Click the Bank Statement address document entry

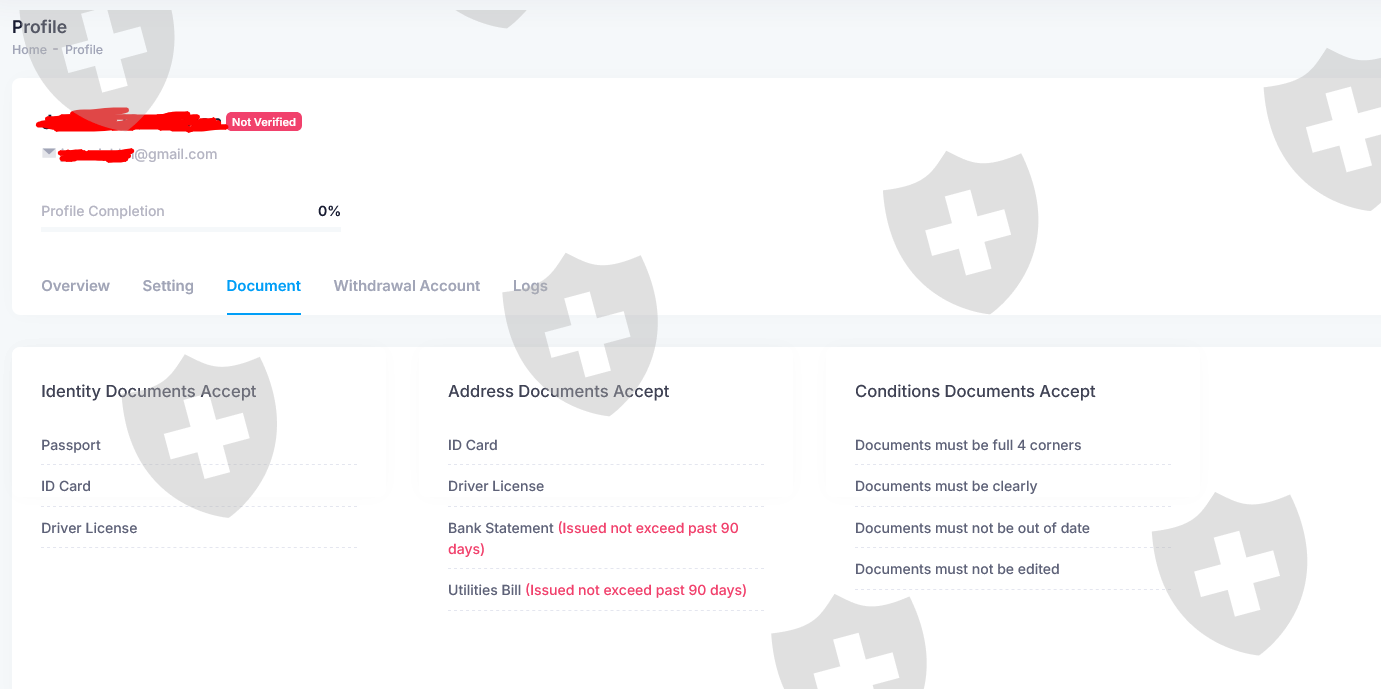[501, 528]
